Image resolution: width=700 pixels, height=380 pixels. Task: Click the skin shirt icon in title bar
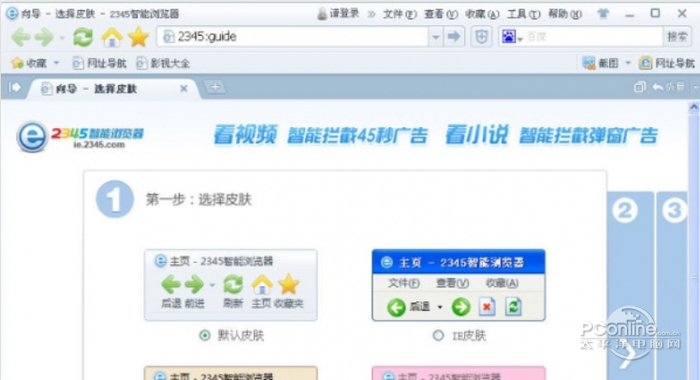coord(603,14)
